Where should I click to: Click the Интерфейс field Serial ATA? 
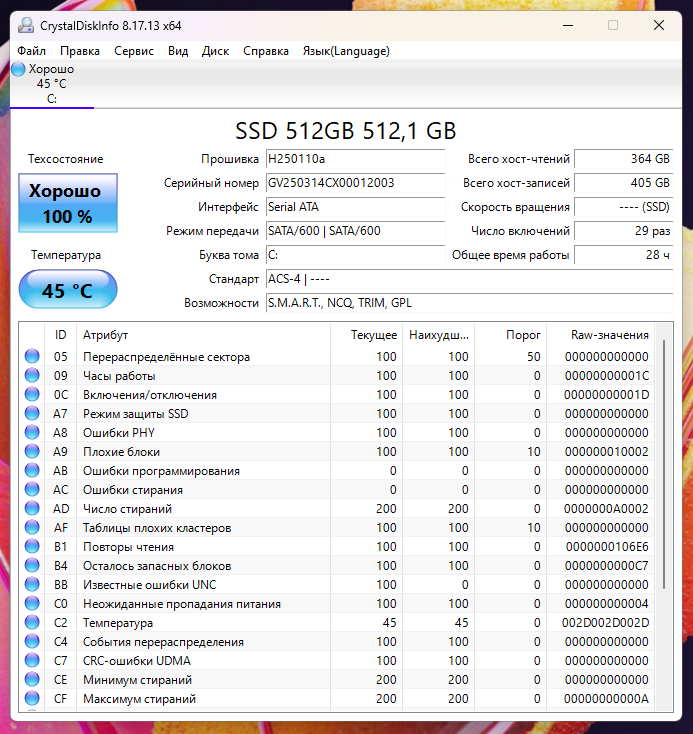(355, 207)
